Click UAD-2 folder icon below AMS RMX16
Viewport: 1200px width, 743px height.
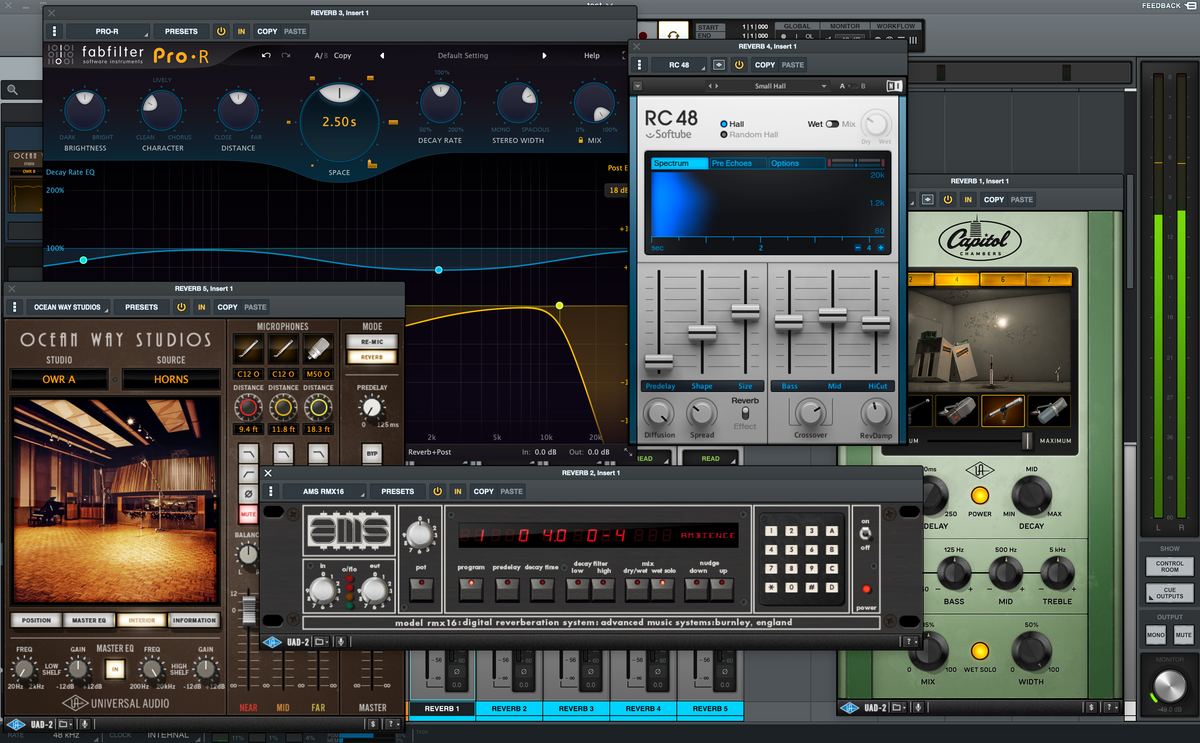click(321, 642)
